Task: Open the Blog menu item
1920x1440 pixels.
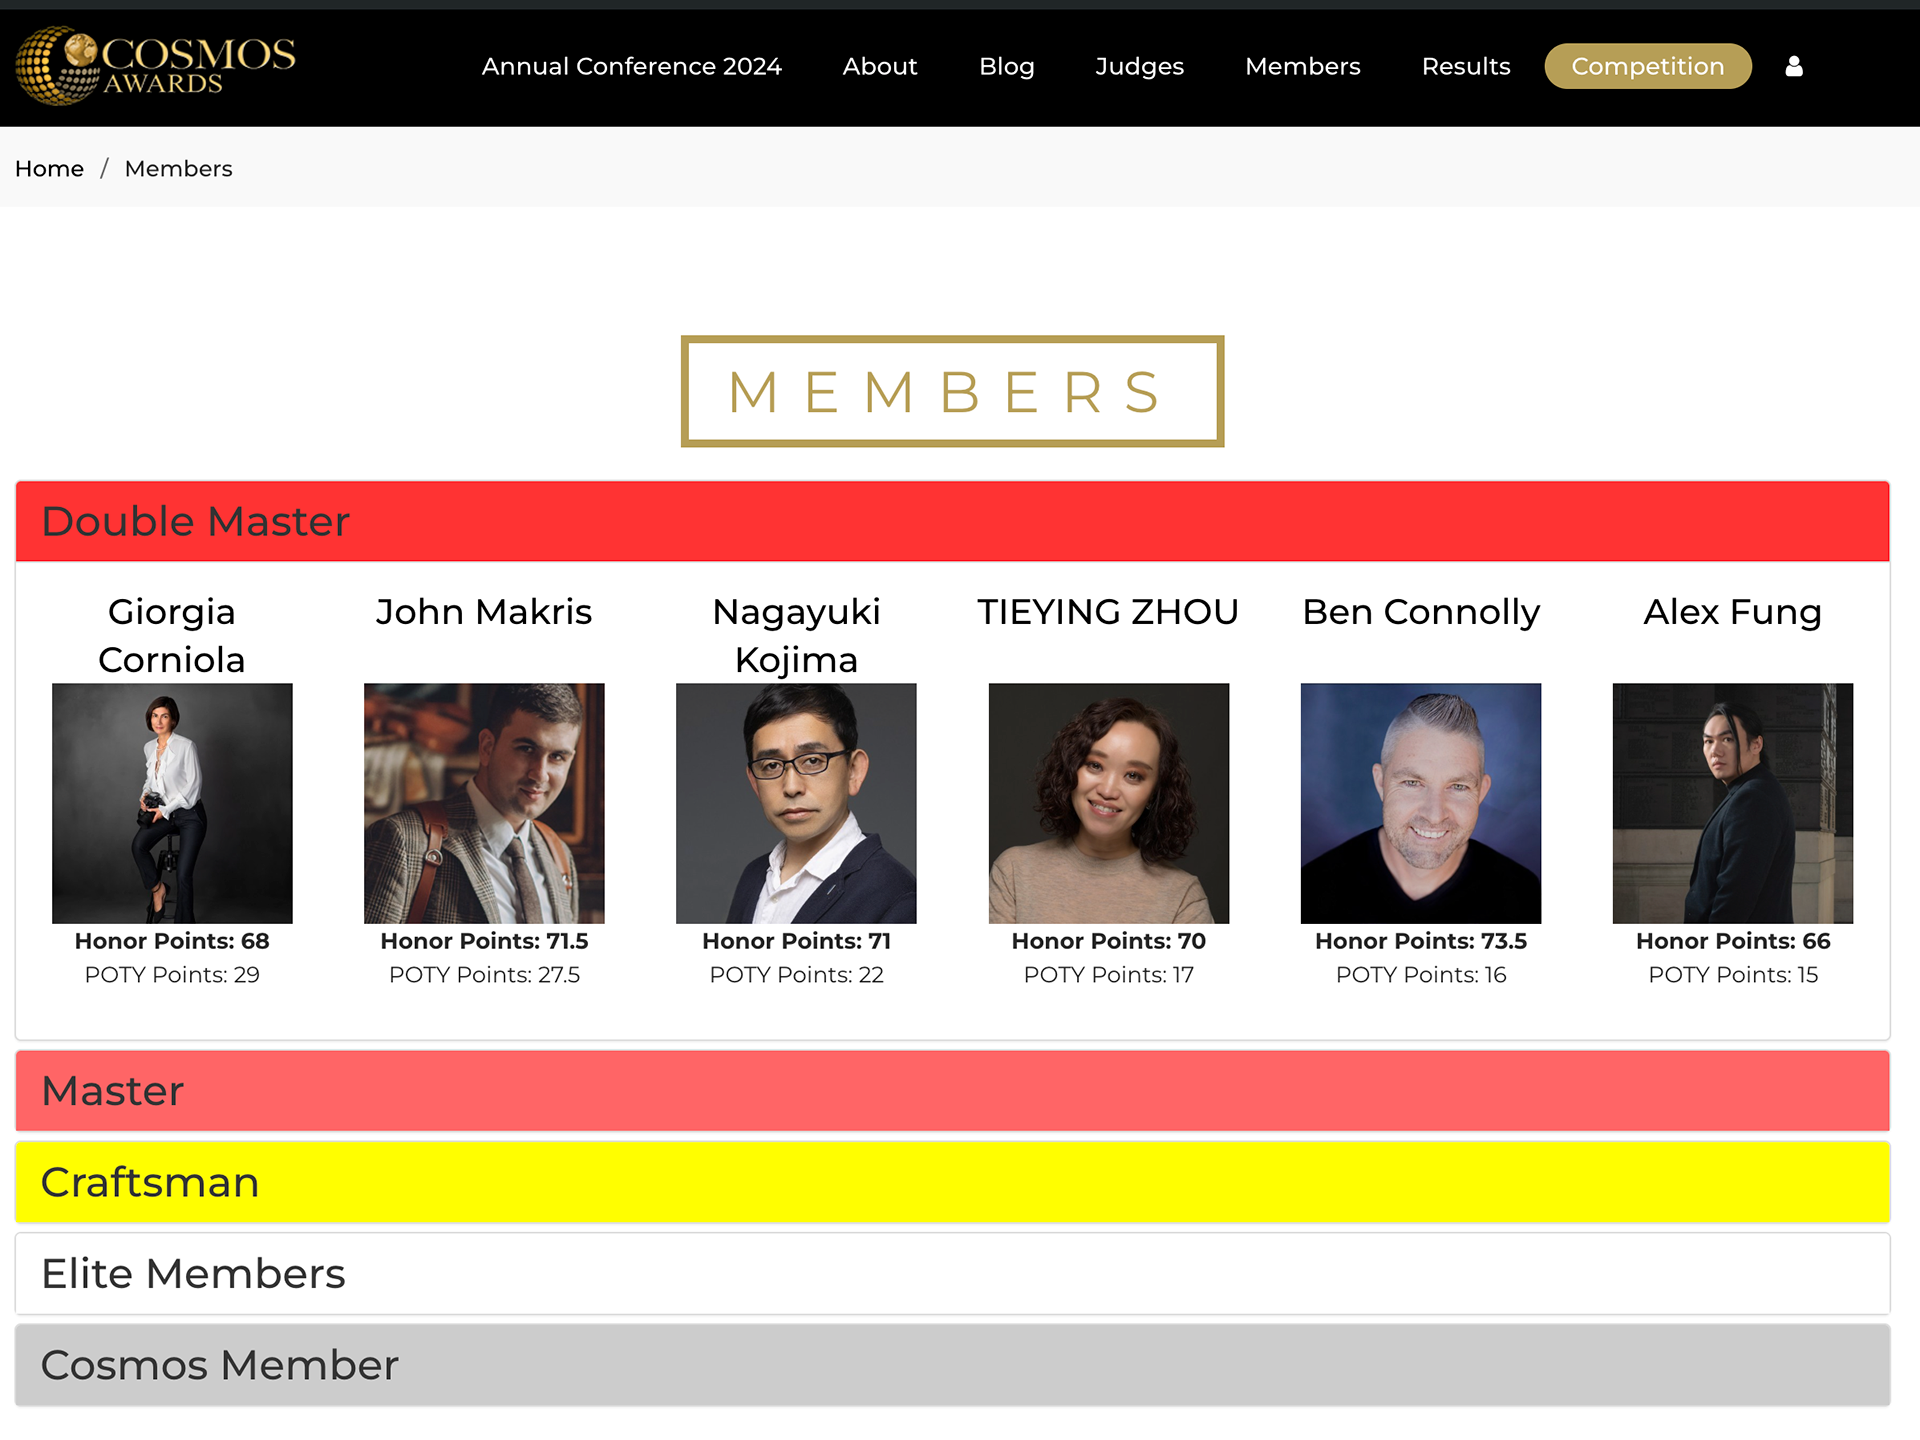Action: point(1006,66)
